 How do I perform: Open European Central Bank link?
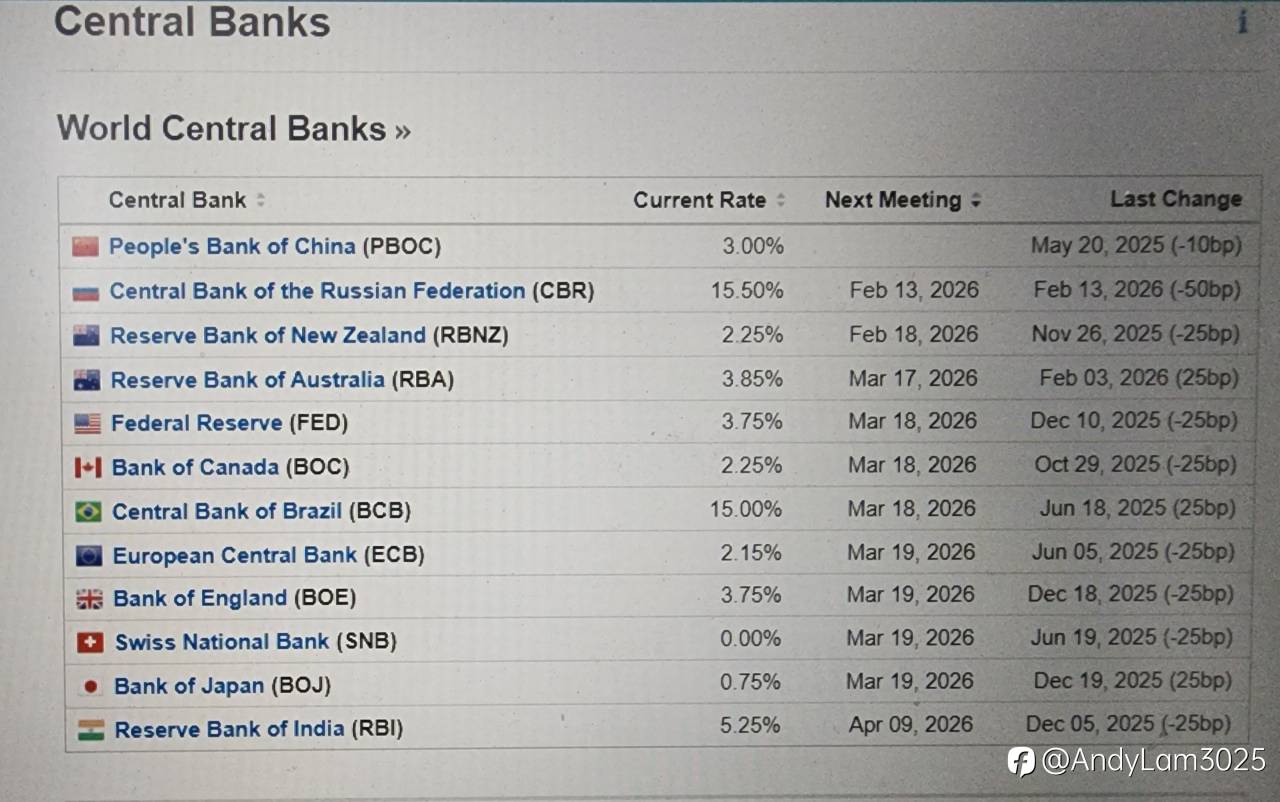click(x=234, y=555)
